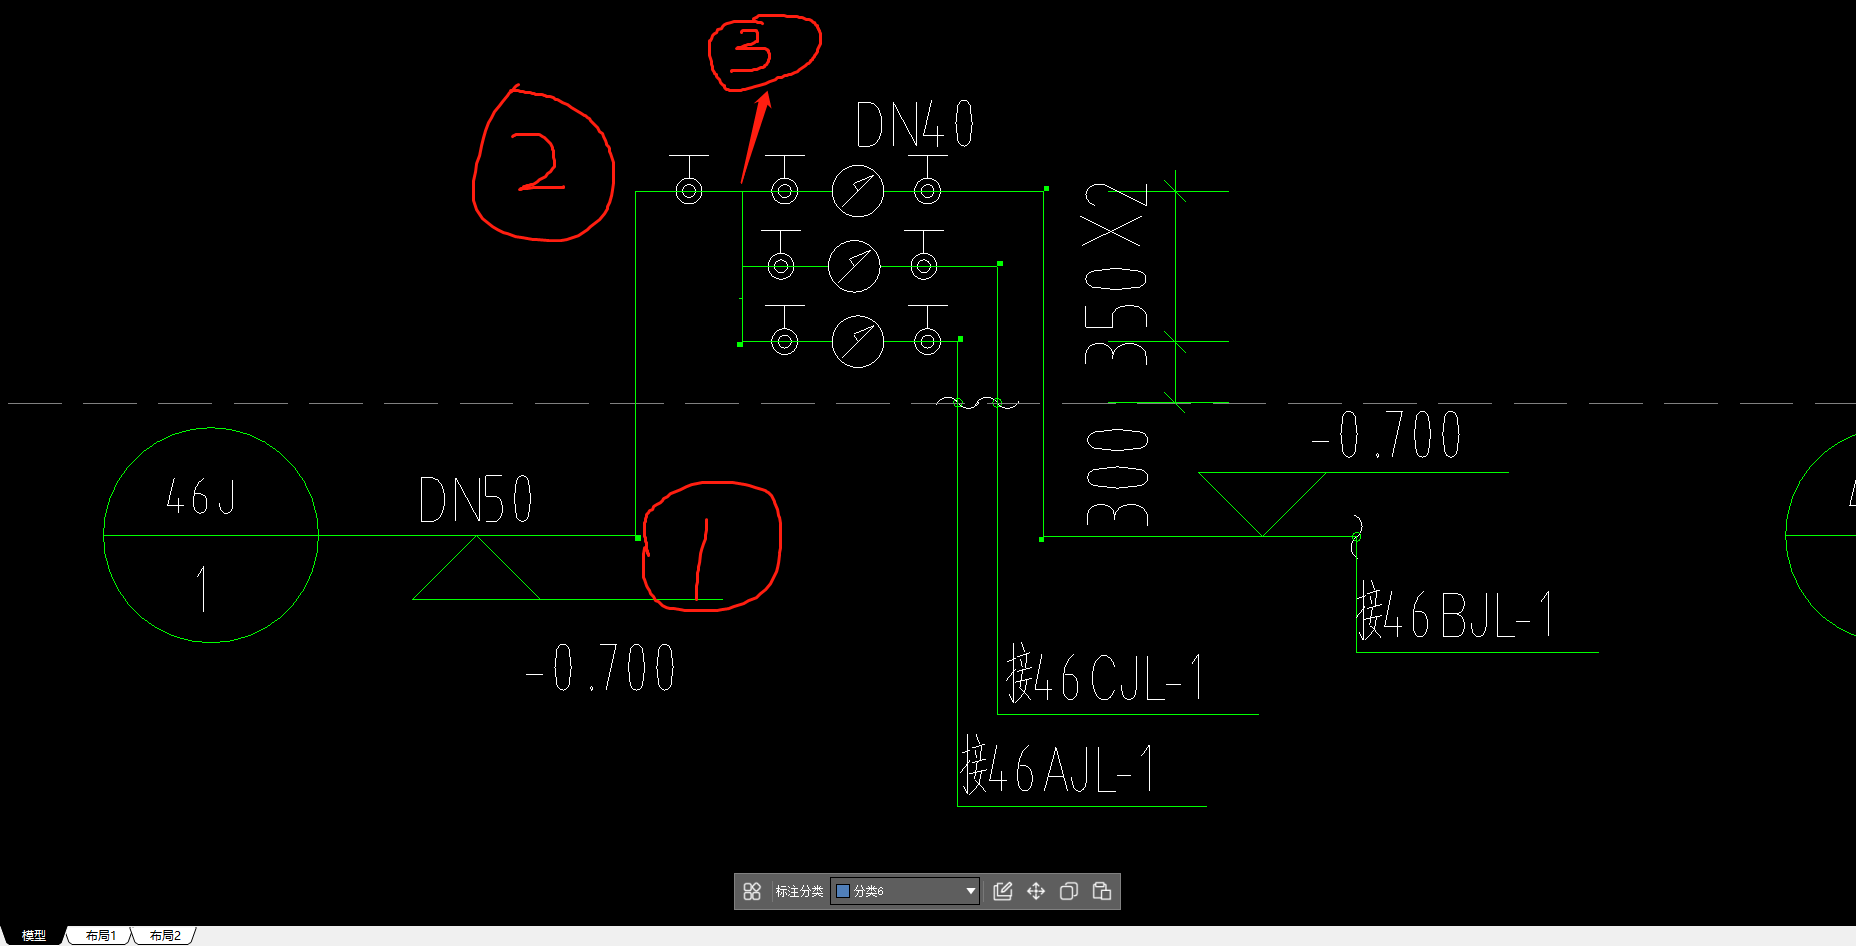1856x946 pixels.
Task: Click the 300 dimension text
Action: point(1116,478)
